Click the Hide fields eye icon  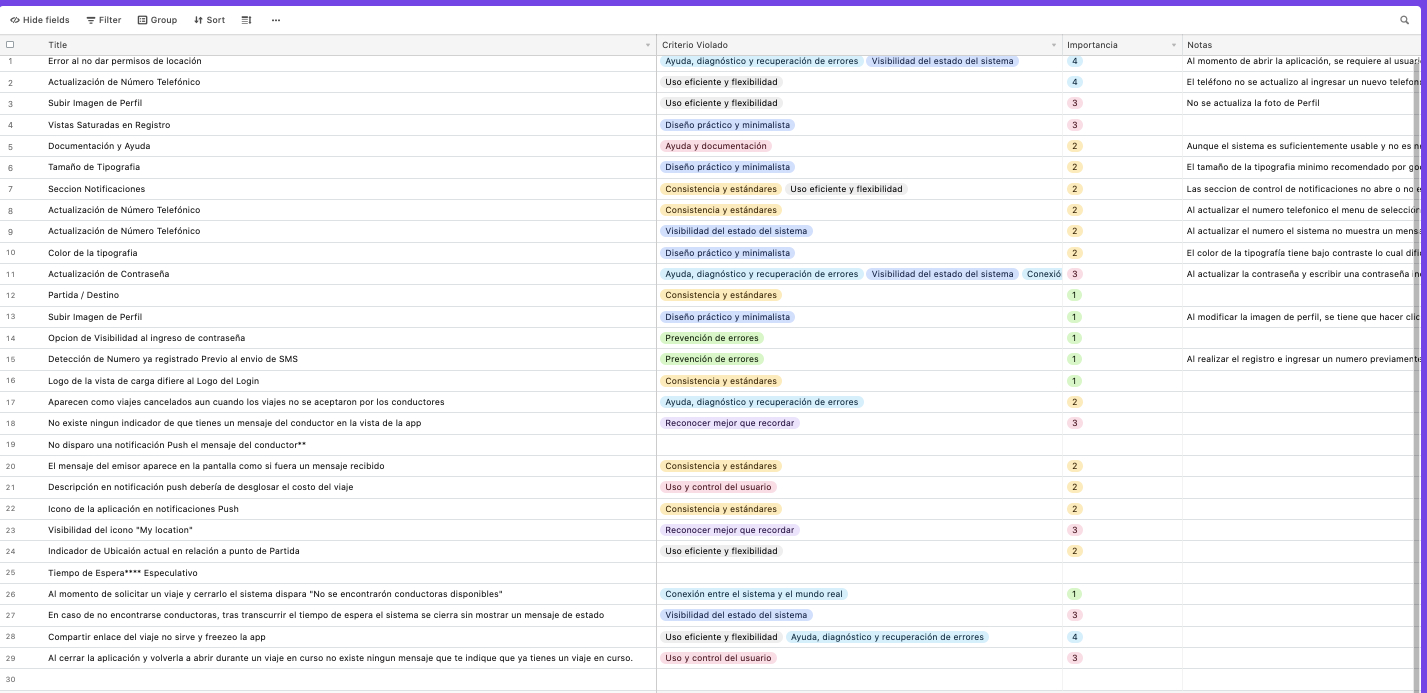pyautogui.click(x=15, y=20)
